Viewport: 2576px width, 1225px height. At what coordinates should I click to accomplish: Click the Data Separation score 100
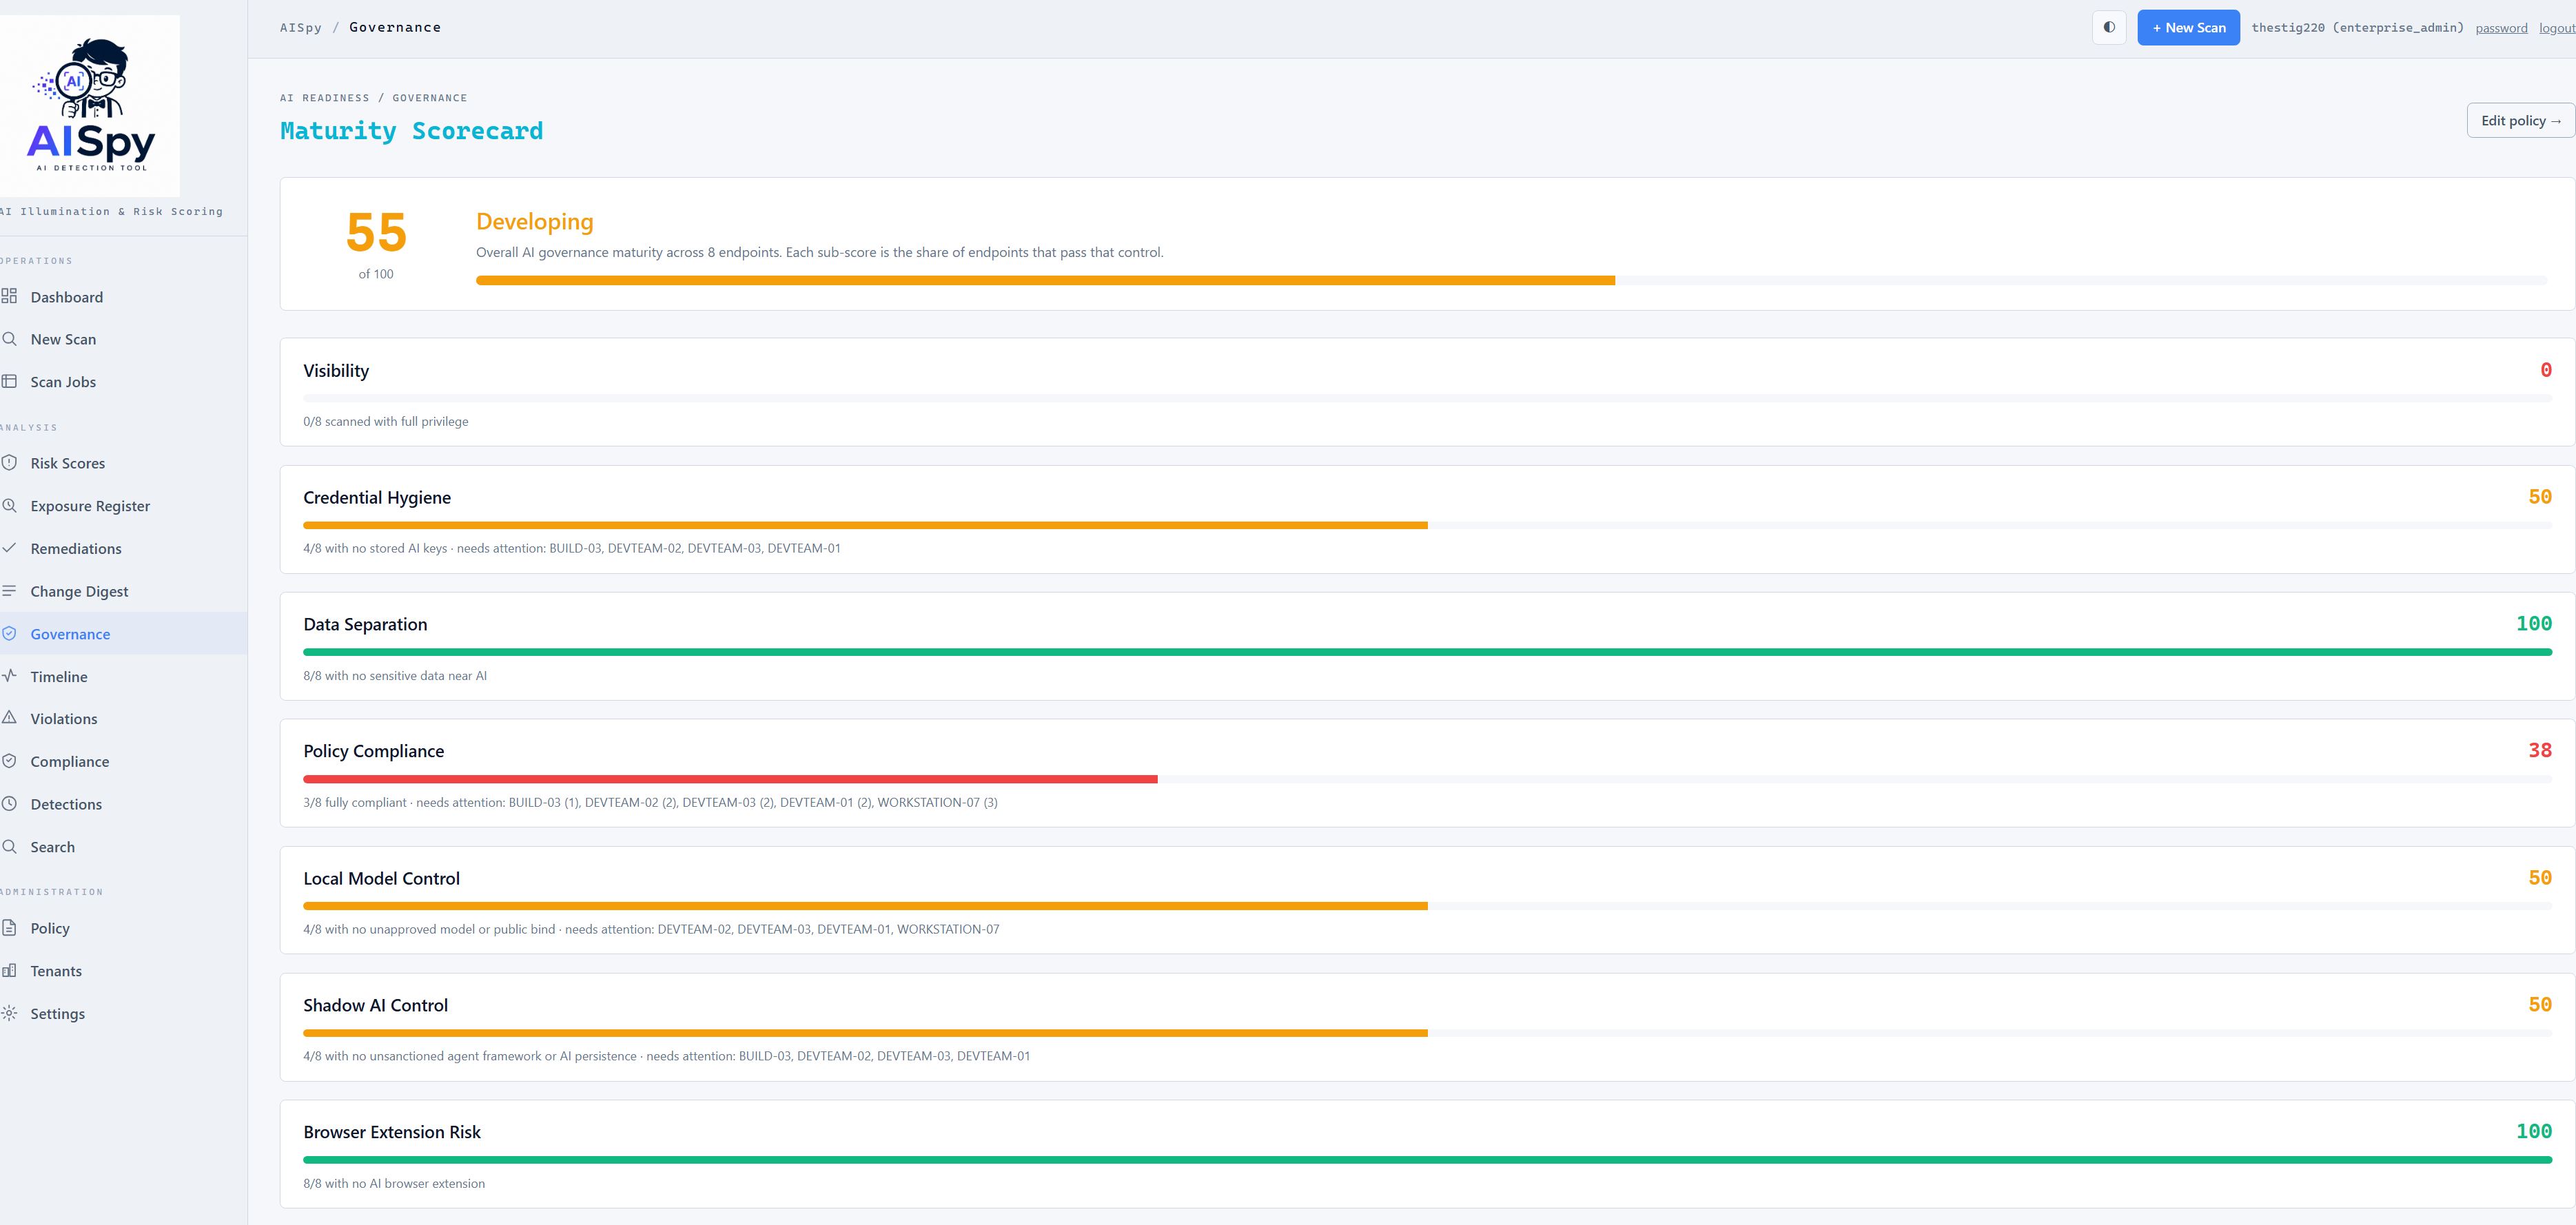2534,624
